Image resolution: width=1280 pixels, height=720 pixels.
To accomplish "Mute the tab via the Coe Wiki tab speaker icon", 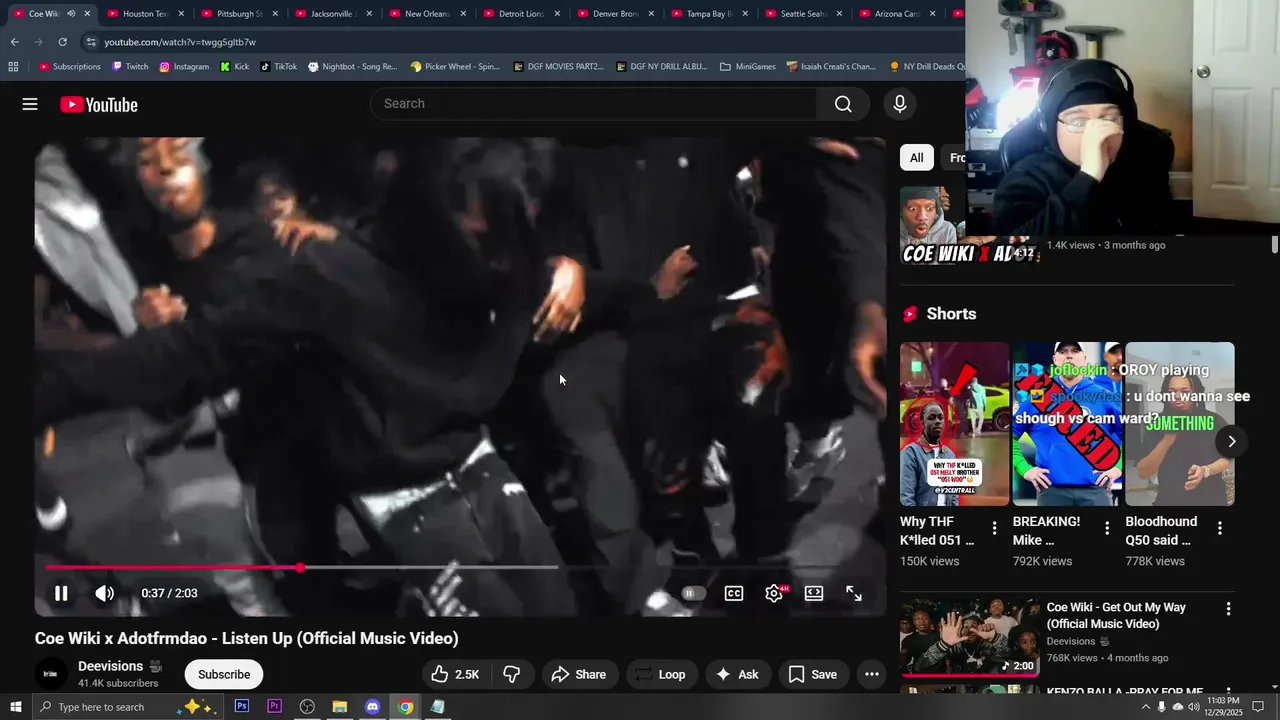I will click(x=71, y=14).
